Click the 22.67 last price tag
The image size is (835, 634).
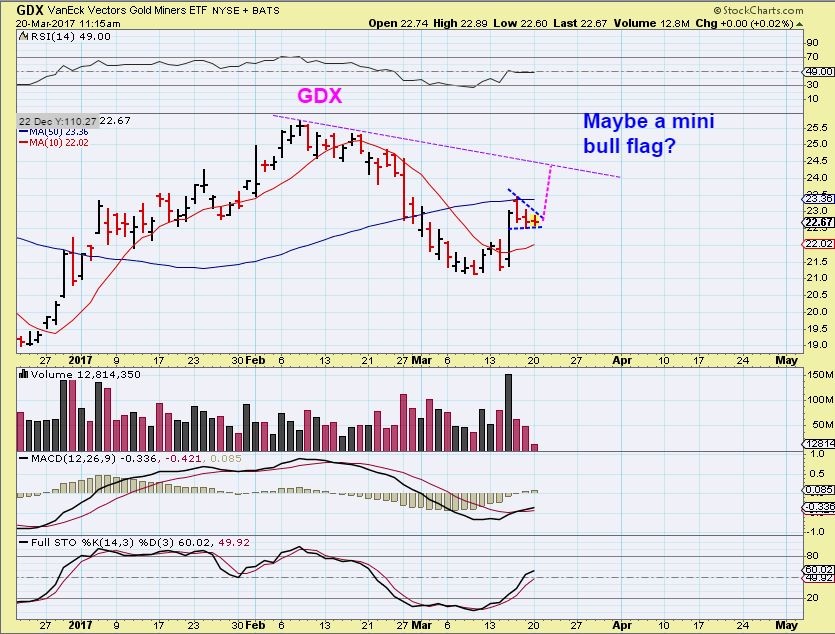(819, 221)
